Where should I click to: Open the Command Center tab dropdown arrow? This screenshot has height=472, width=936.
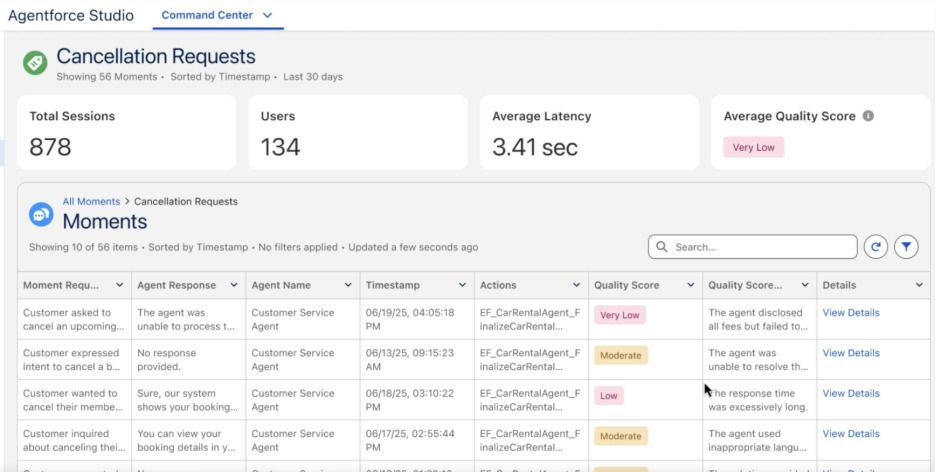(x=267, y=15)
